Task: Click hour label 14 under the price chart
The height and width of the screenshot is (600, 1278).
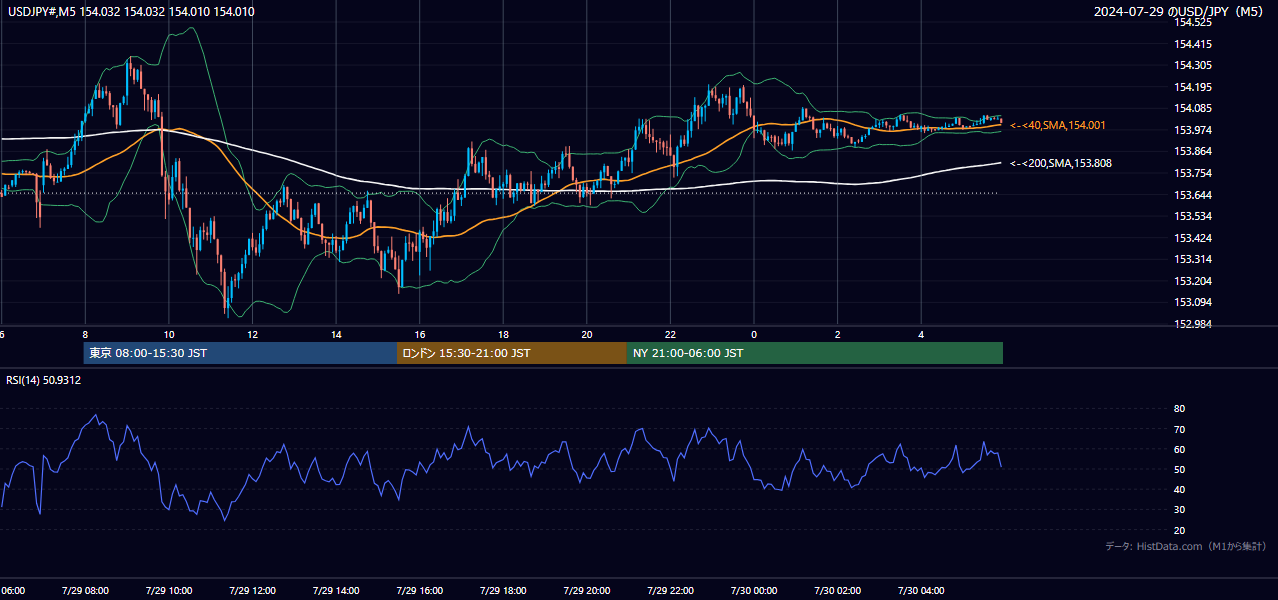Action: (336, 335)
